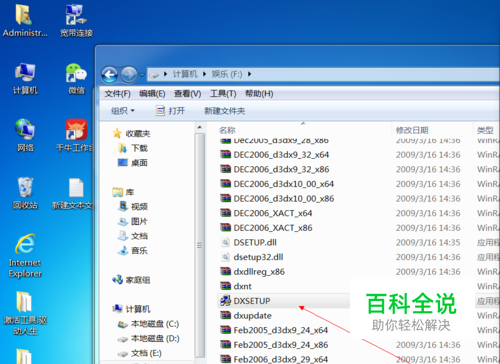Open the 文件(F) menu
This screenshot has width=500, height=364.
(117, 94)
